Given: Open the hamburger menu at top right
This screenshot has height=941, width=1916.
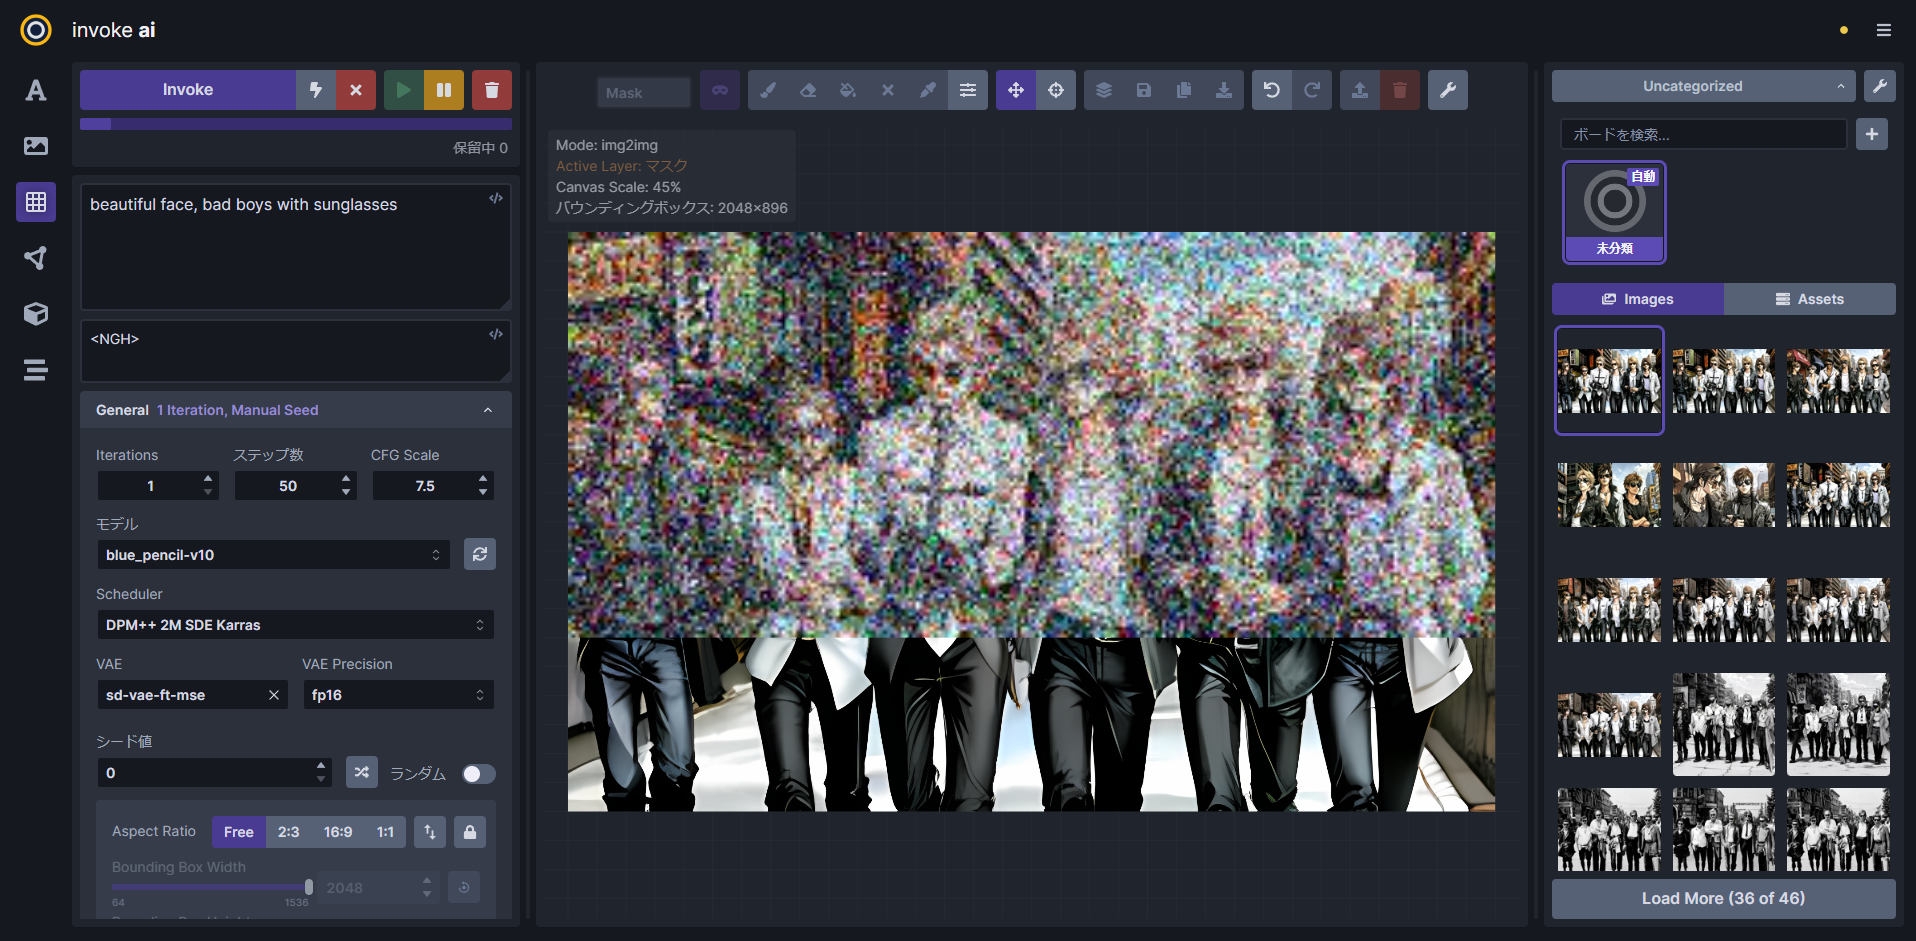Looking at the screenshot, I should 1883,30.
